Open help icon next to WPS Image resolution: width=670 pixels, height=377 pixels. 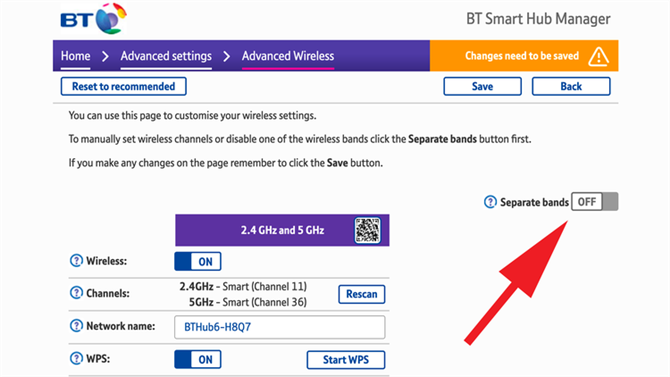(x=76, y=358)
